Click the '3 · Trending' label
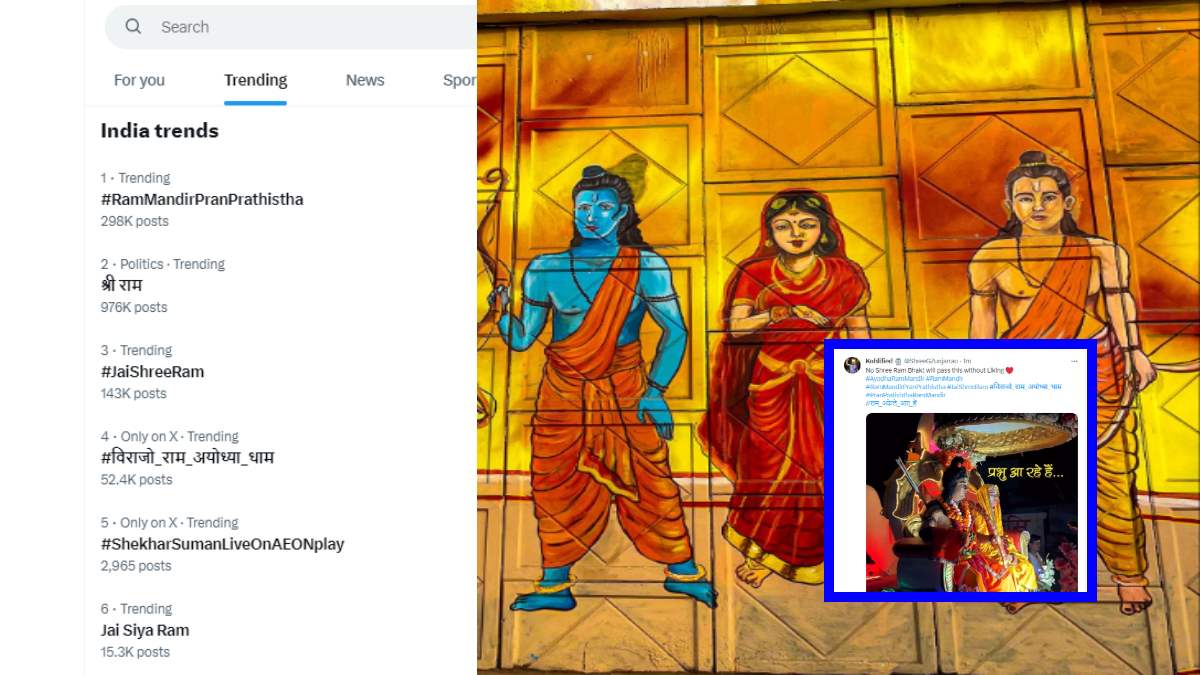1200x675 pixels. coord(136,350)
